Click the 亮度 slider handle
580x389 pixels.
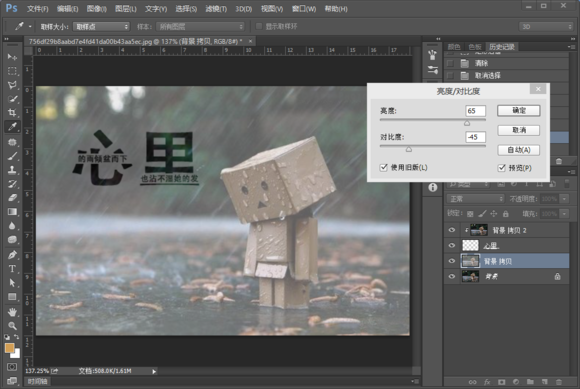tap(467, 123)
